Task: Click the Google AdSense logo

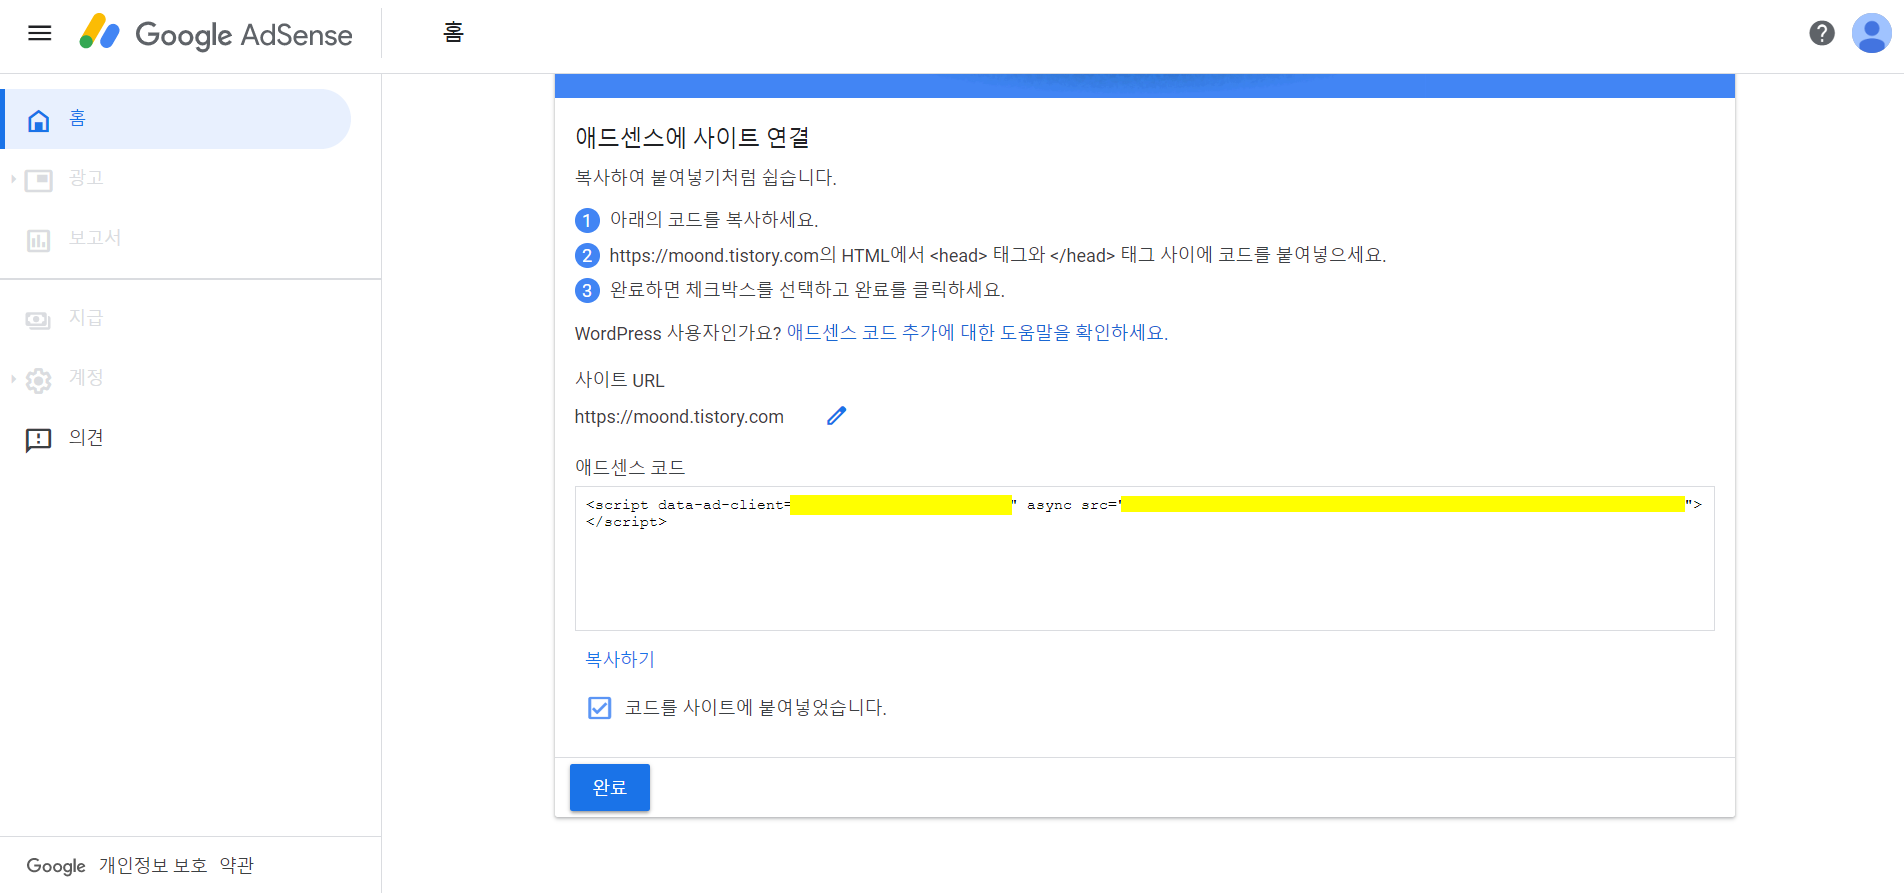Action: pyautogui.click(x=216, y=34)
